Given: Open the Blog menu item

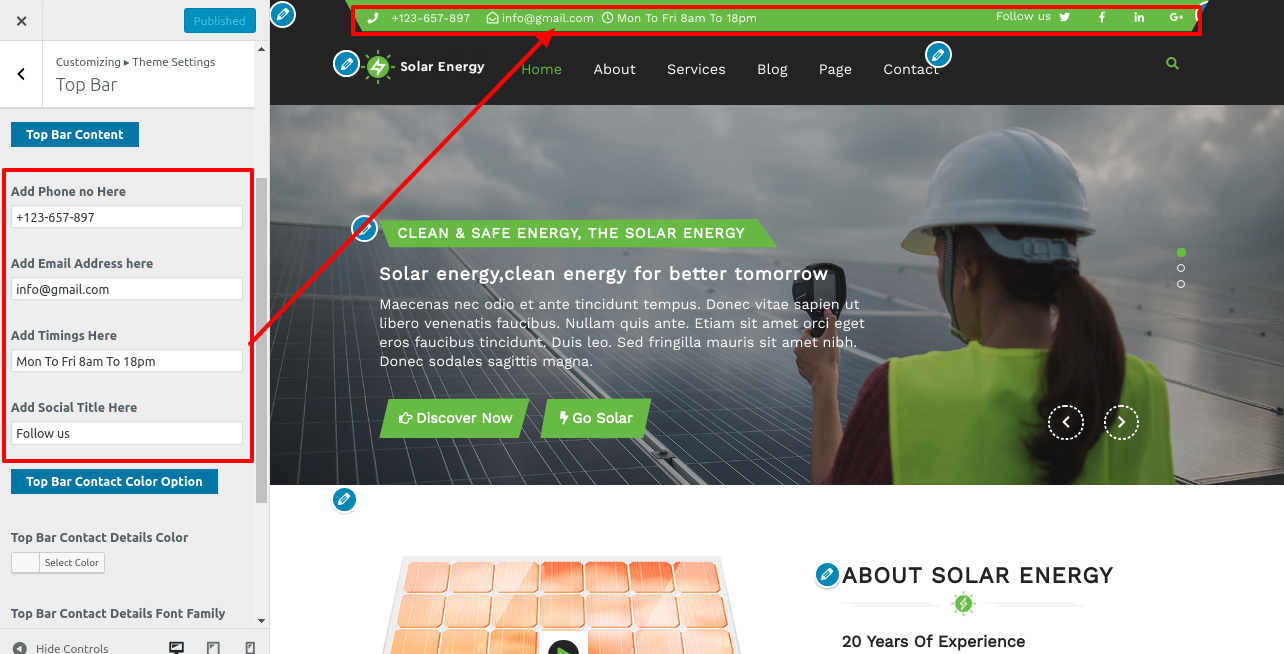Looking at the screenshot, I should pyautogui.click(x=772, y=69).
